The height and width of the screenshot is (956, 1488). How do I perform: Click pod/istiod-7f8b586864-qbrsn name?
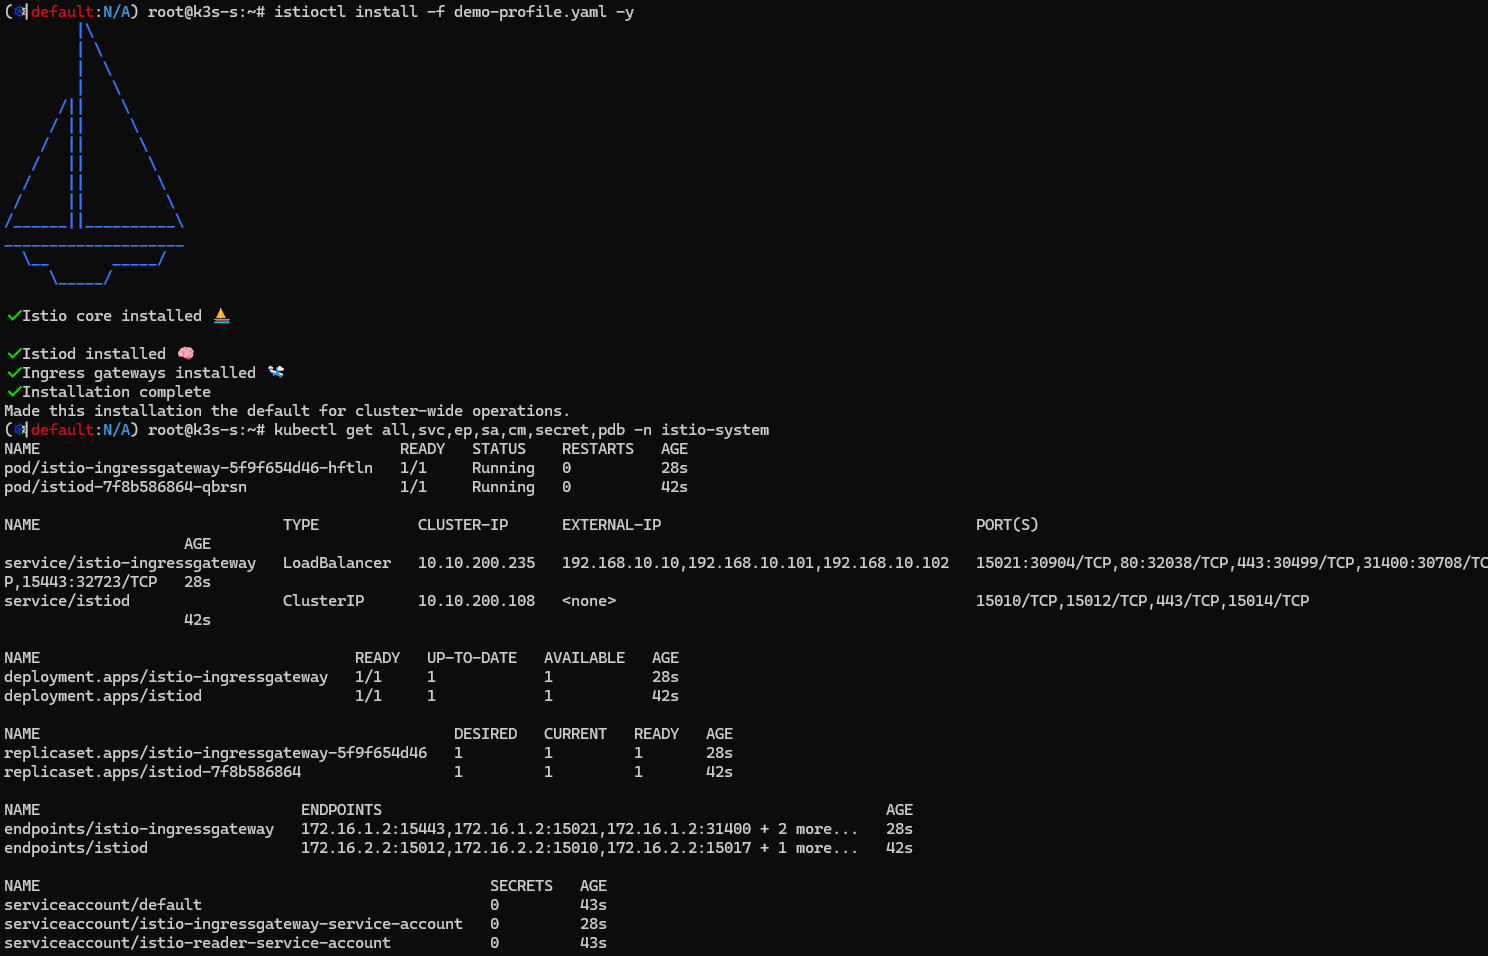pyautogui.click(x=125, y=487)
